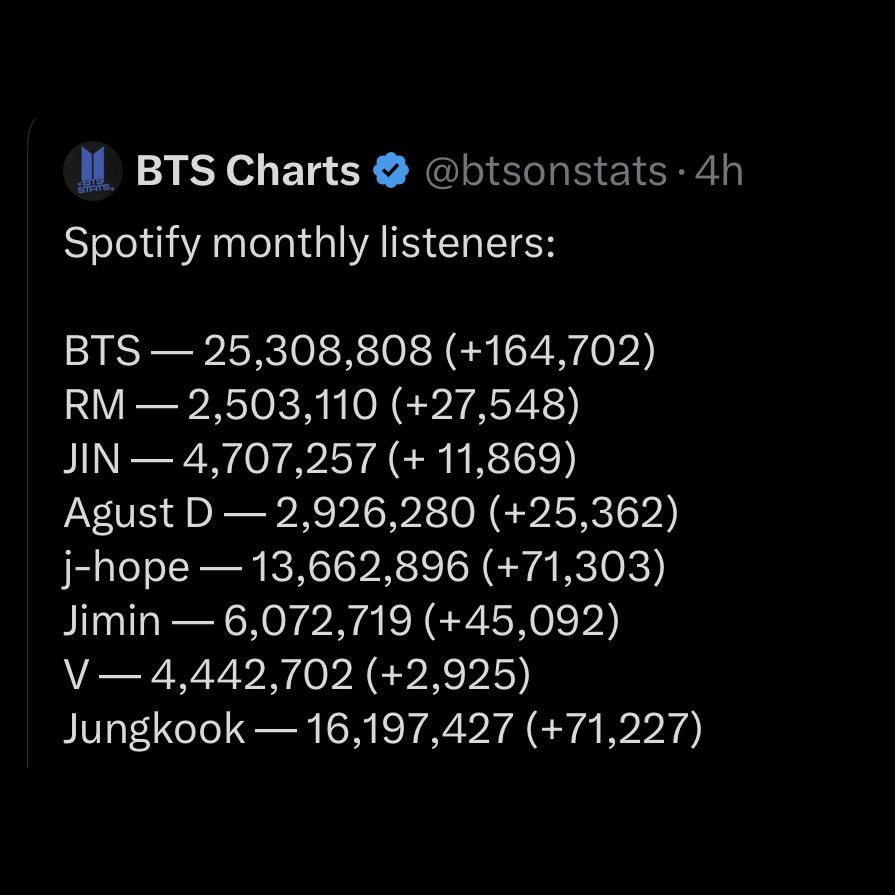
Task: Click the 4h timestamp
Action: point(720,172)
